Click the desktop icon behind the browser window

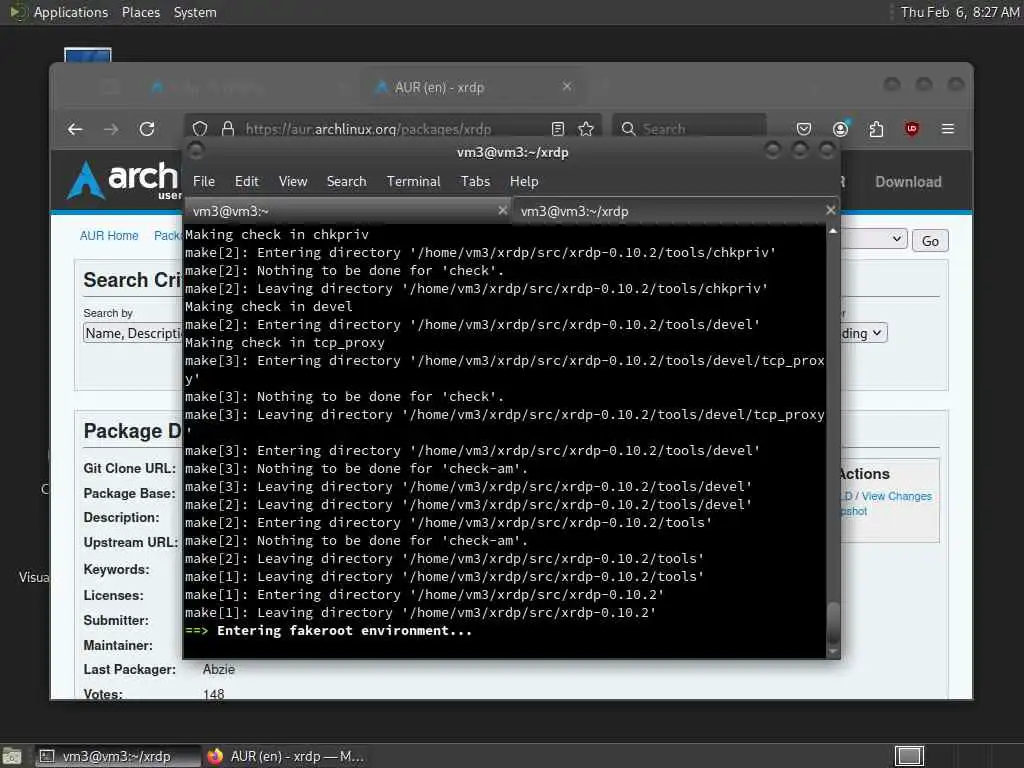click(x=88, y=55)
